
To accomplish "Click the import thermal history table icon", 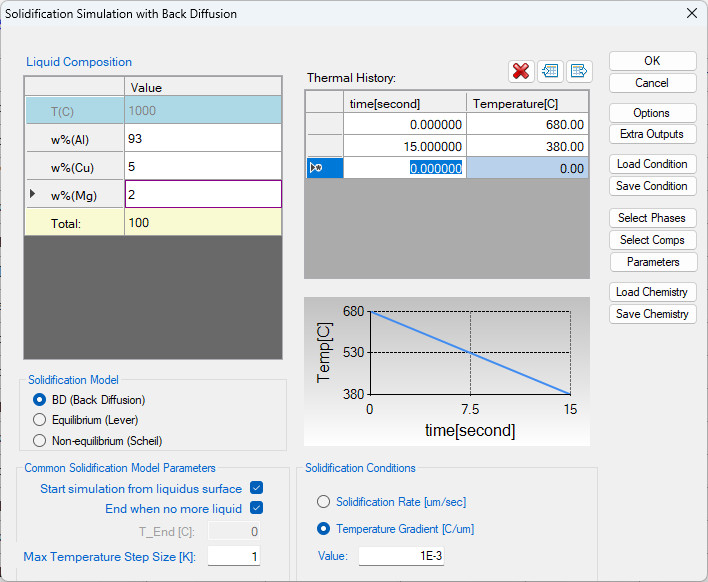I will click(549, 70).
